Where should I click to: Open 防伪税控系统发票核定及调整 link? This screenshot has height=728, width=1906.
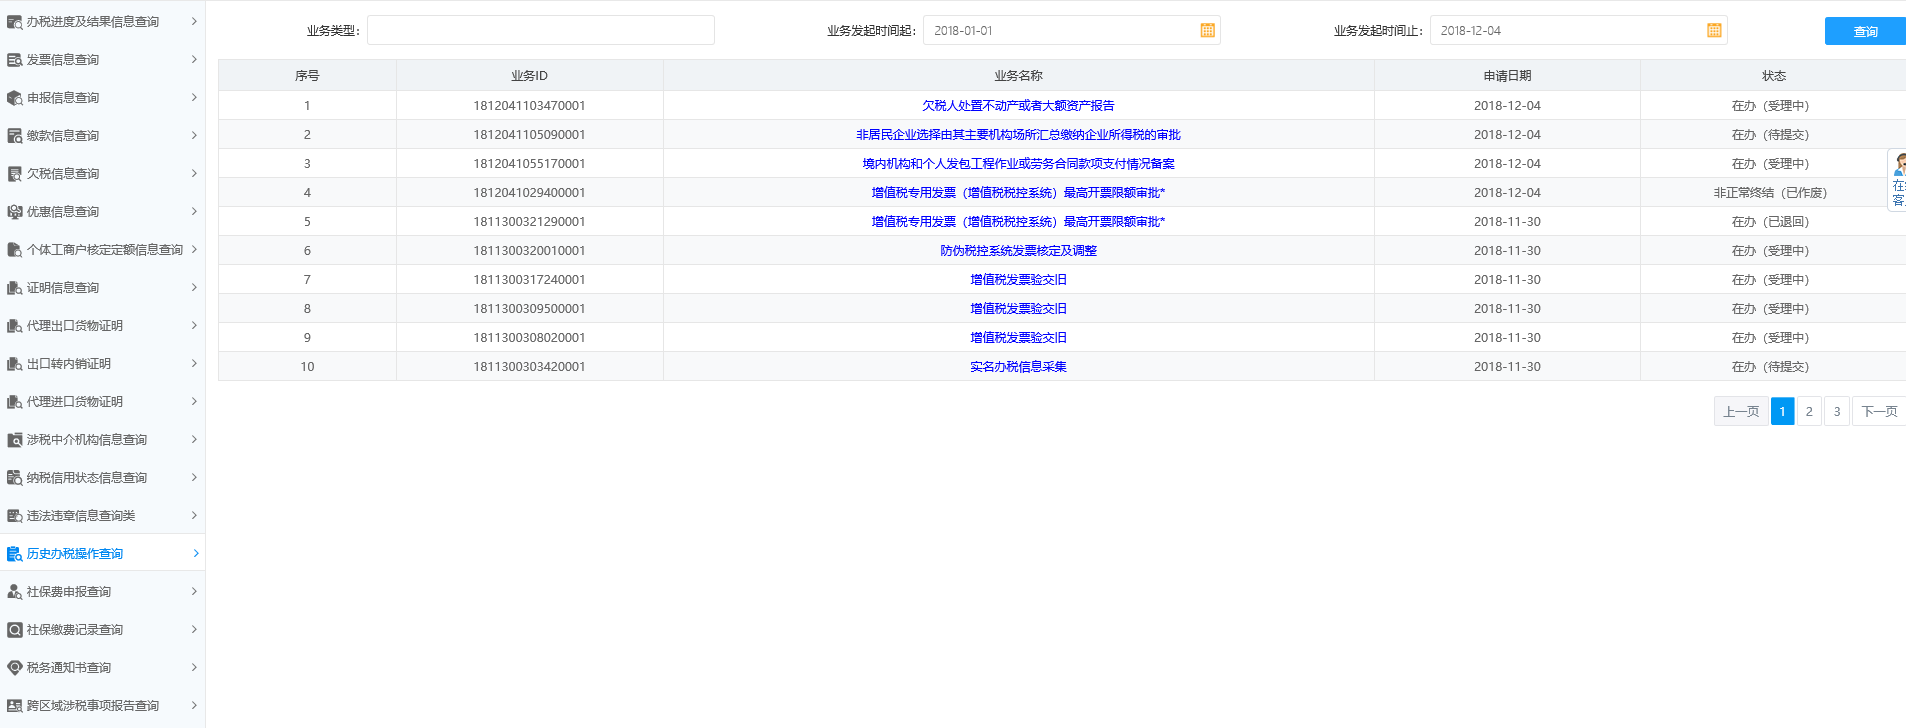(x=1018, y=251)
